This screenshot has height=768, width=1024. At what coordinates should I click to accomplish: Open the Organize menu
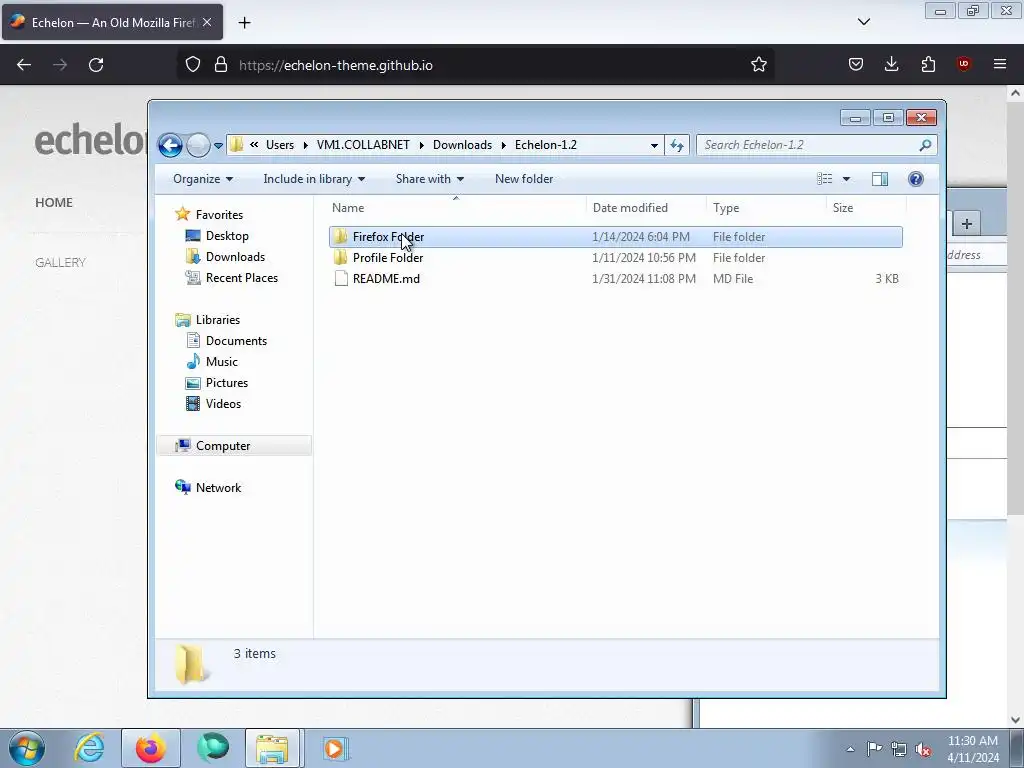pyautogui.click(x=202, y=179)
